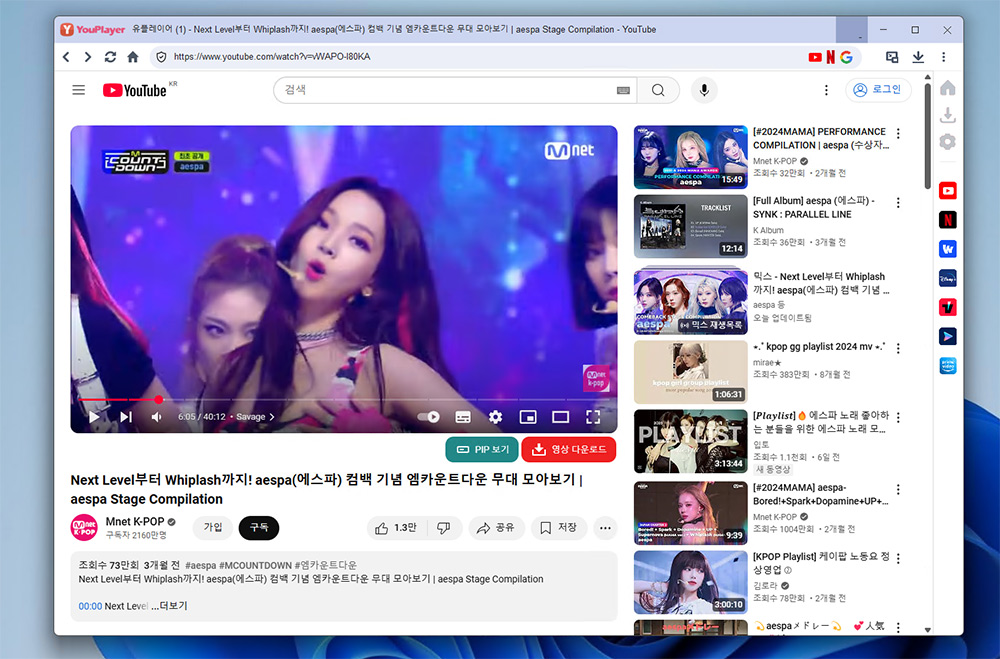Dislike the video with thumbs-down
The height and width of the screenshot is (659, 1000).
(443, 528)
